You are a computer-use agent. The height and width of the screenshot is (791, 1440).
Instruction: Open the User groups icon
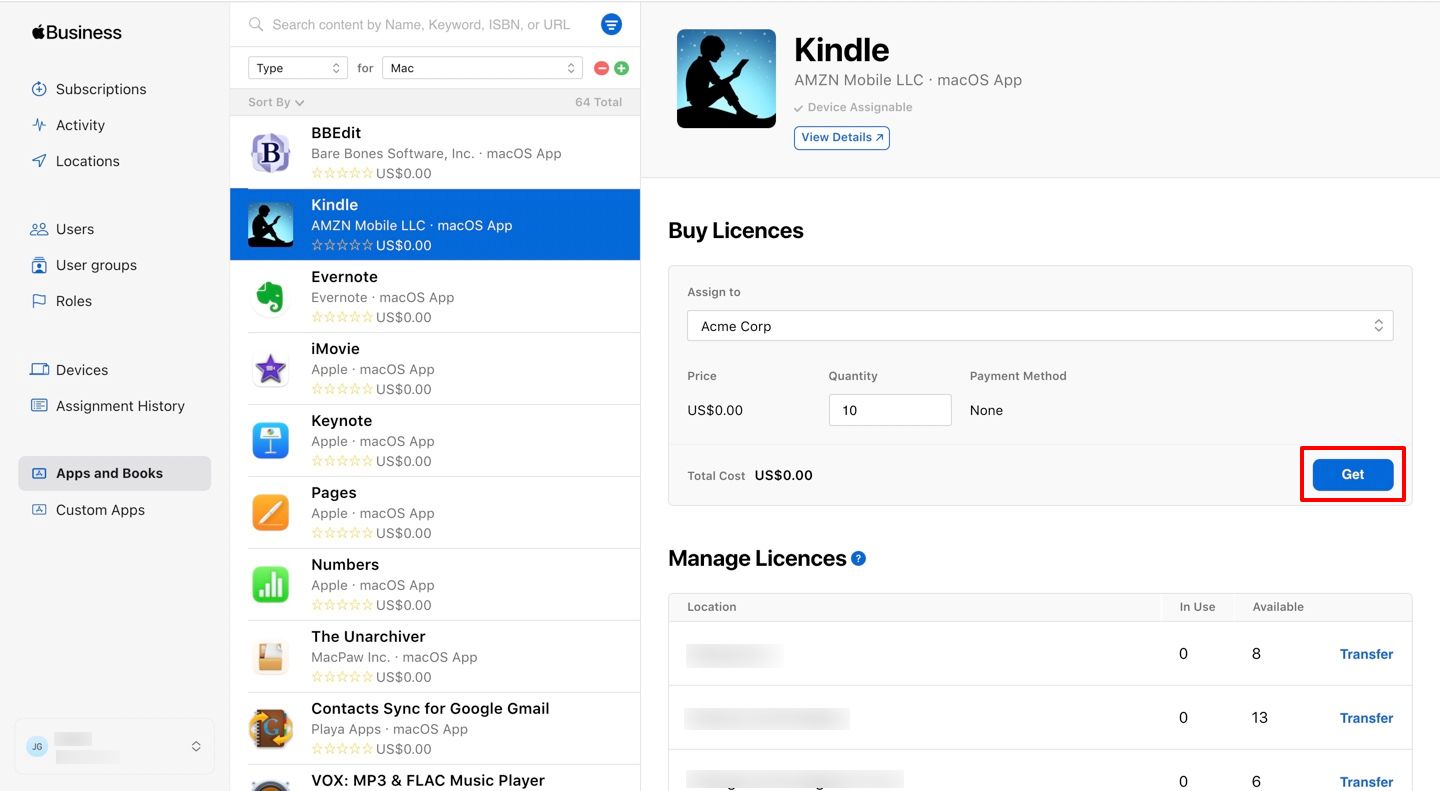(x=39, y=265)
